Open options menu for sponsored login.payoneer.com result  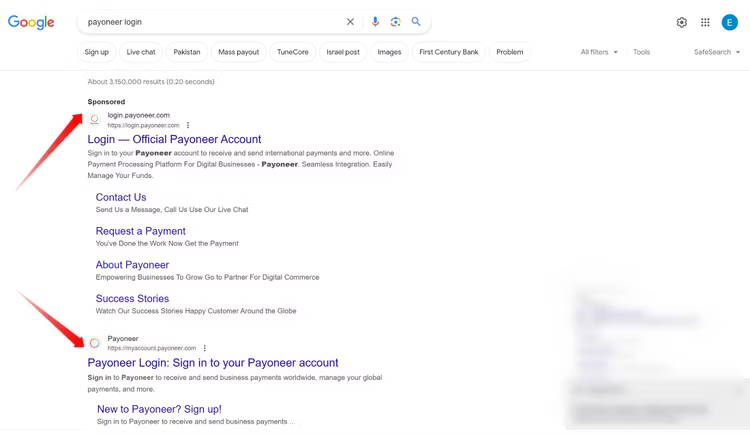coord(188,126)
